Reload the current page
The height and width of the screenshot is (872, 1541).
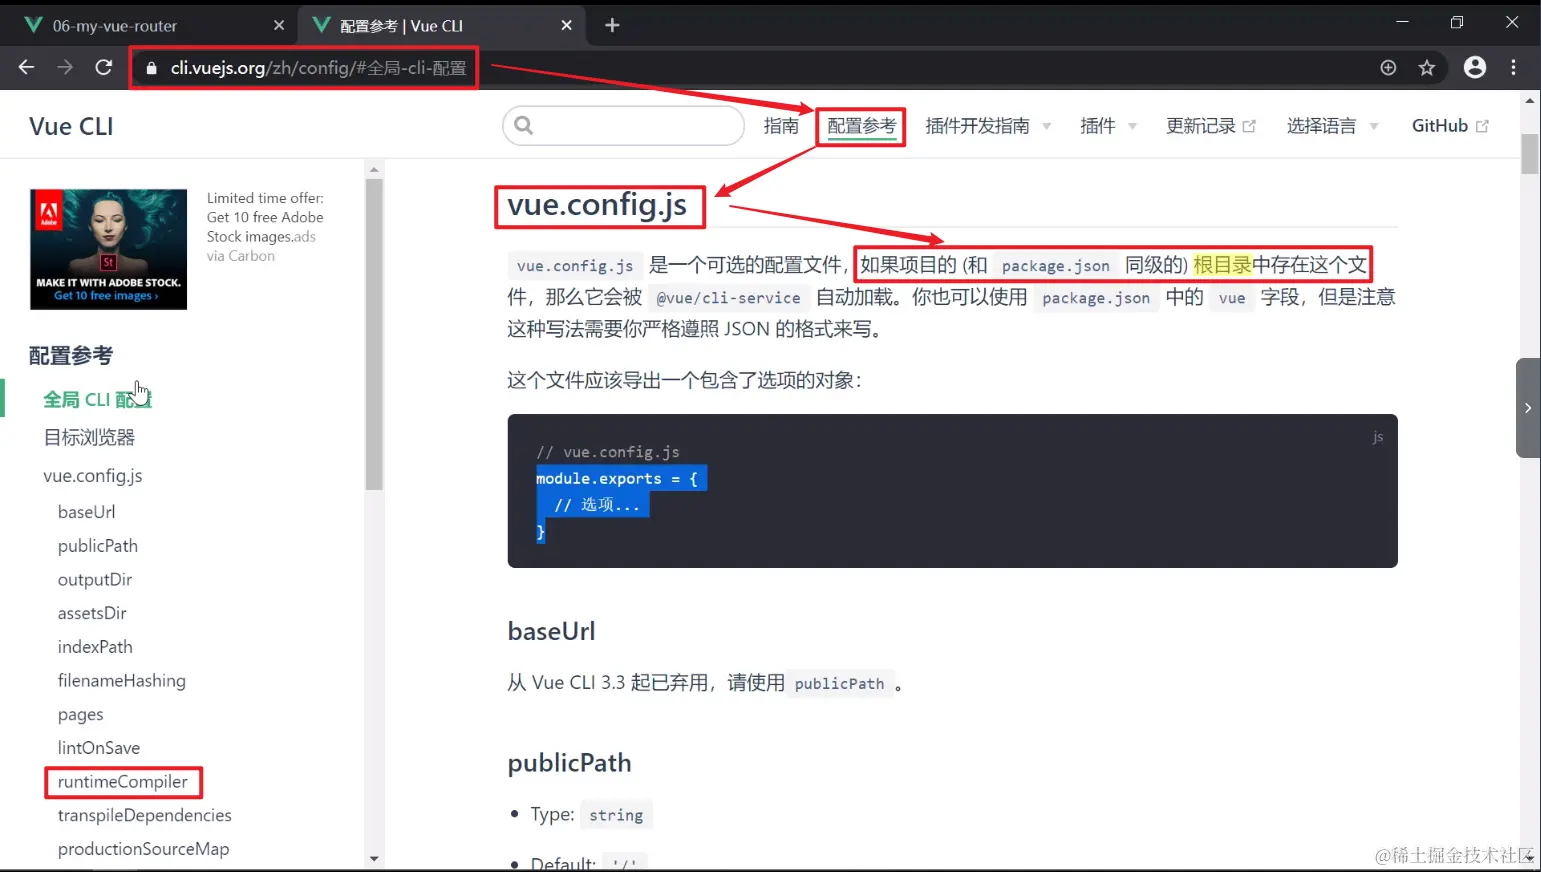click(x=103, y=67)
